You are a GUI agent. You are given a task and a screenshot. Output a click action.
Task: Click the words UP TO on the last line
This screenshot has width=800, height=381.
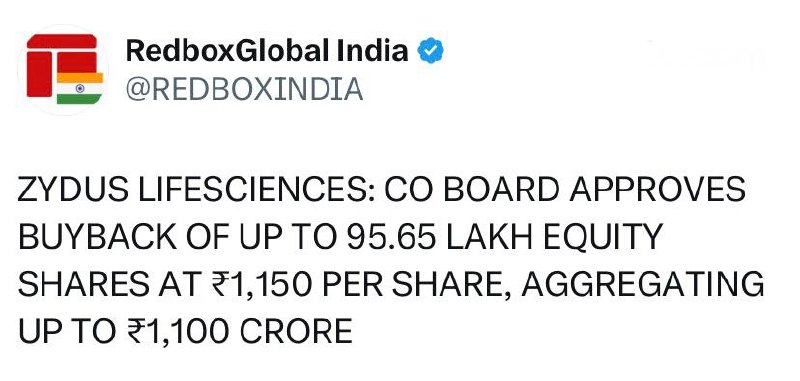pos(67,332)
